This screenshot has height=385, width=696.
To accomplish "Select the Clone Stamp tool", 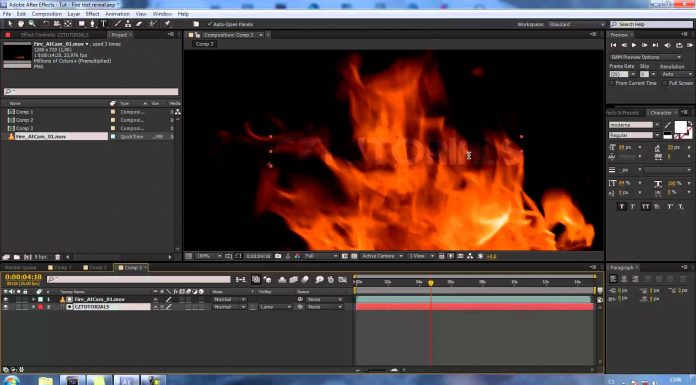I will tap(128, 24).
